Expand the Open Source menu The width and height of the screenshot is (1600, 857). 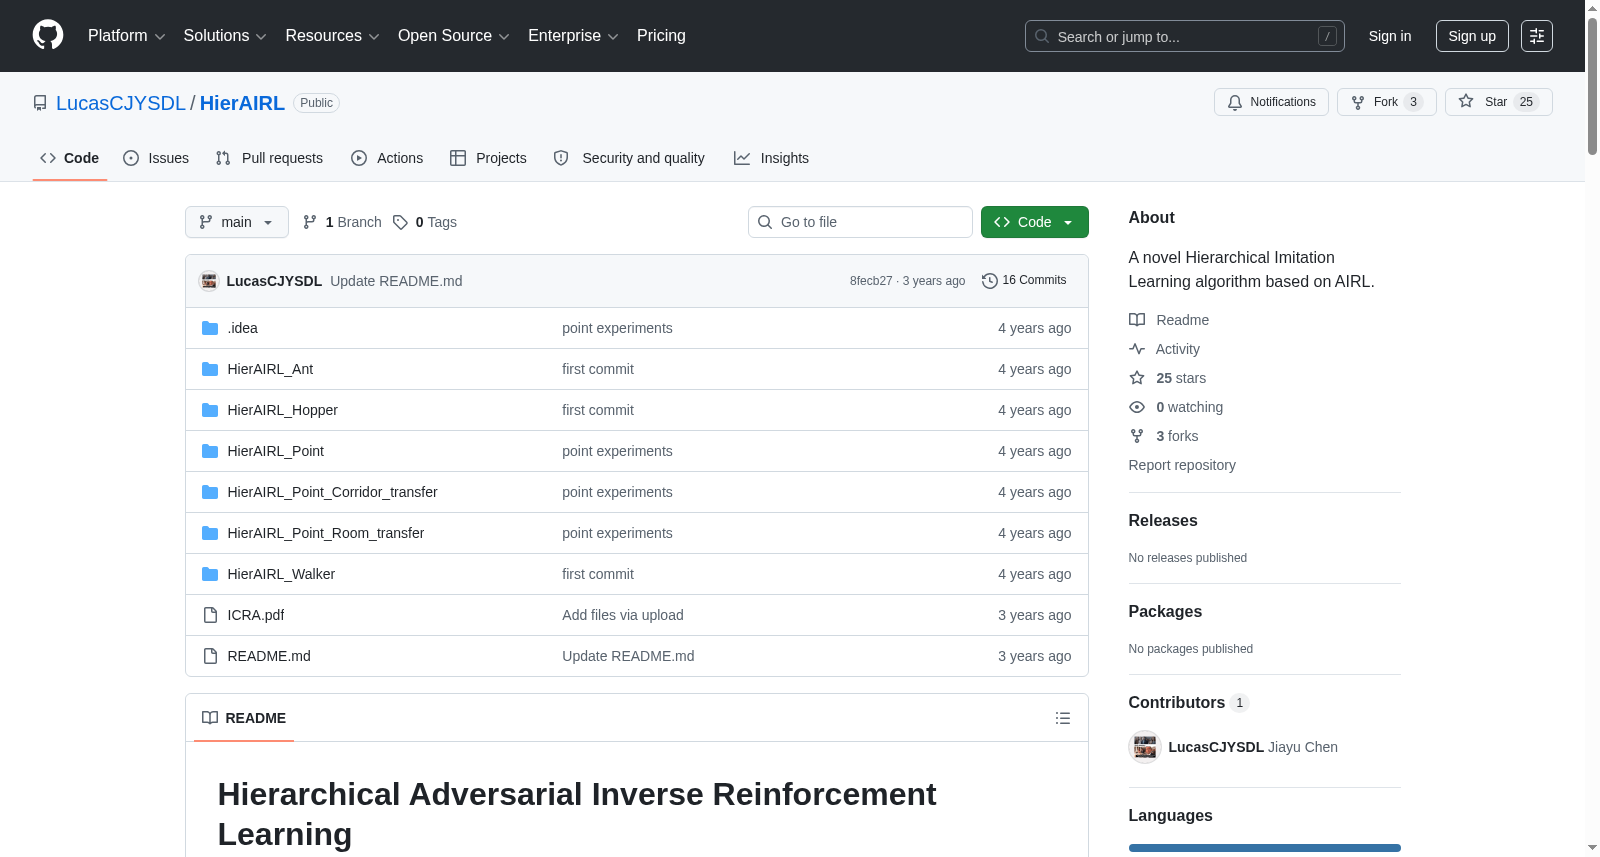(x=454, y=36)
